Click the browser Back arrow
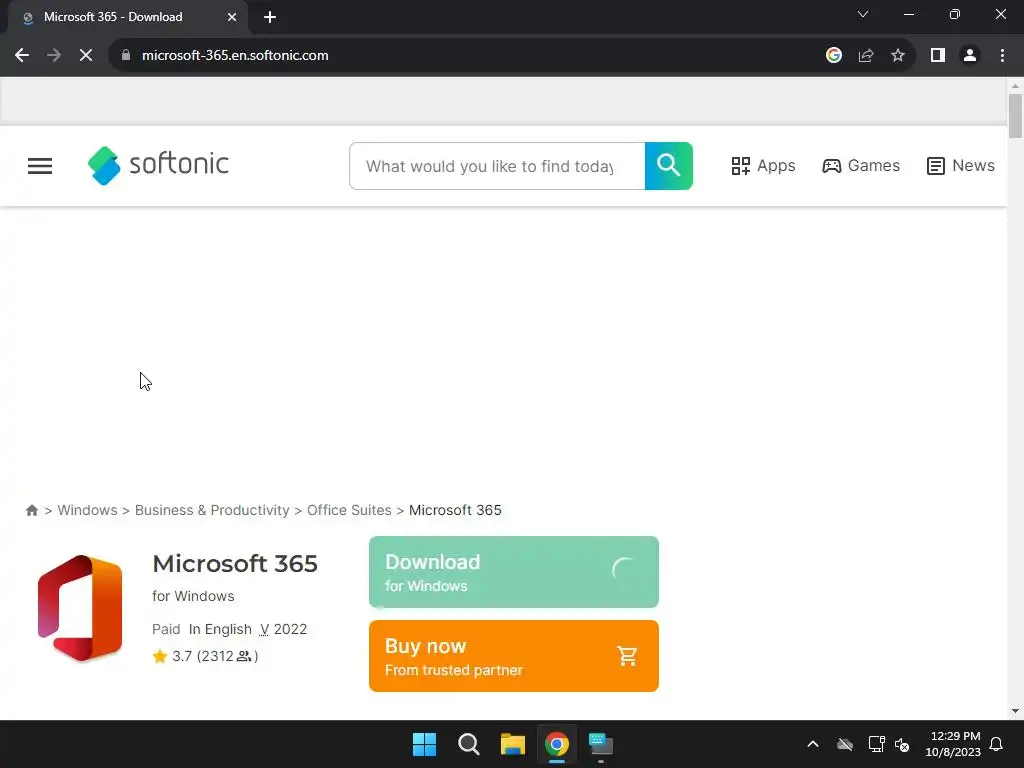Viewport: 1024px width, 768px height. (x=22, y=56)
